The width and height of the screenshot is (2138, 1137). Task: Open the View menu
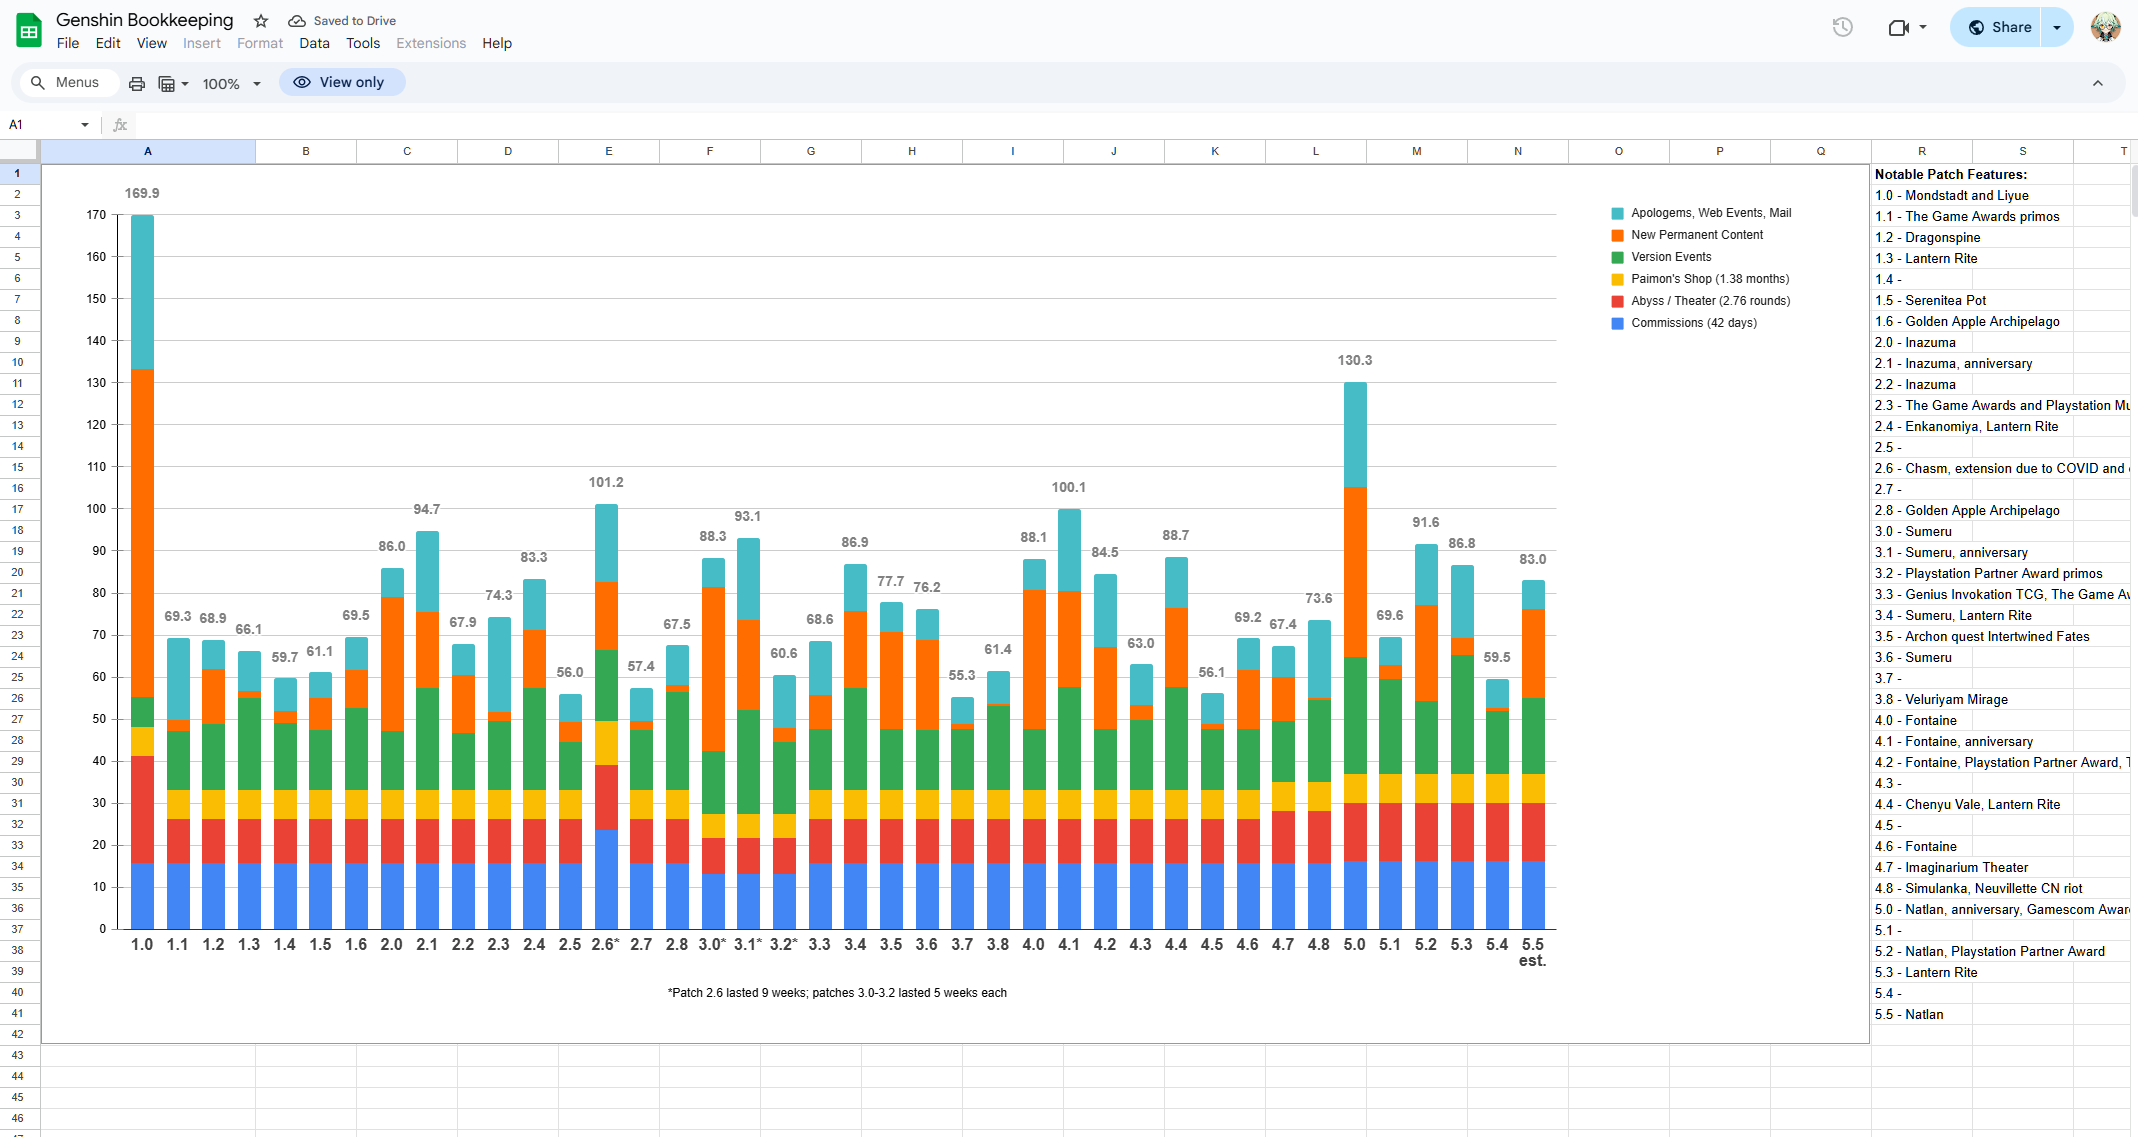coord(152,44)
